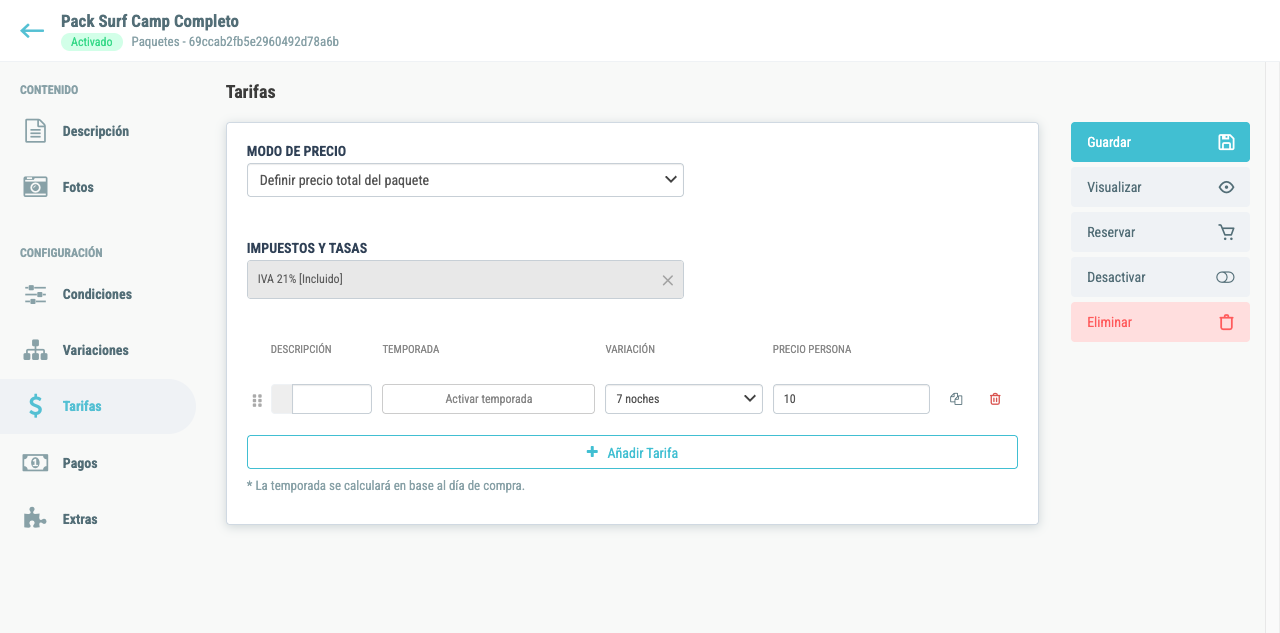Click the cart icon in Reservar
The width and height of the screenshot is (1280, 633).
tap(1226, 232)
